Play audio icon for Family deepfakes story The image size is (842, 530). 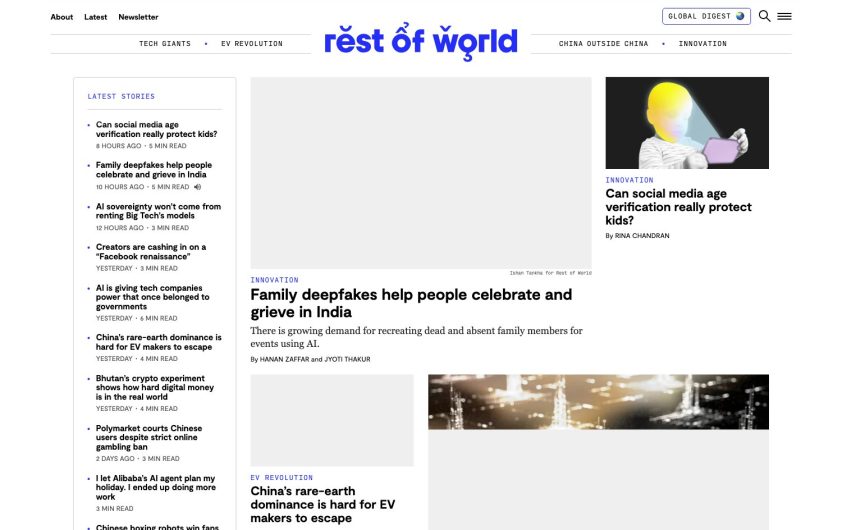(x=198, y=187)
